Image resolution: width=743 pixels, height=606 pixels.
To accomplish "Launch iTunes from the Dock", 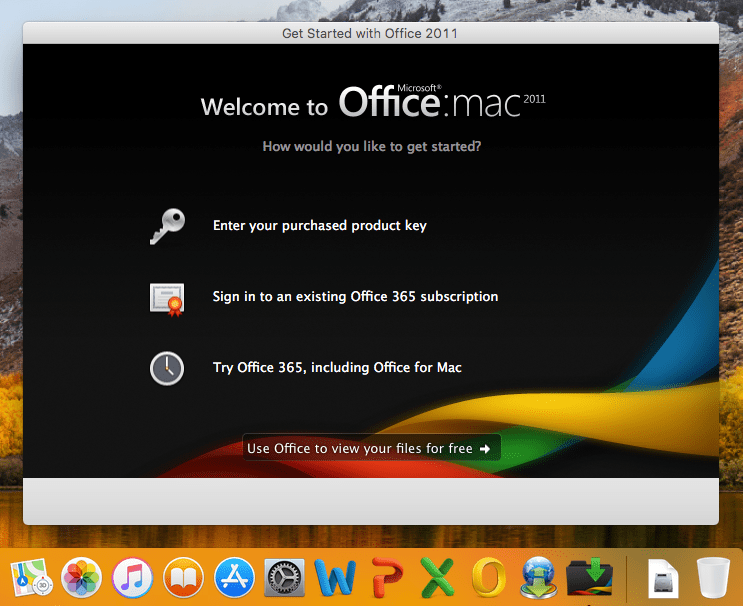I will [x=132, y=578].
